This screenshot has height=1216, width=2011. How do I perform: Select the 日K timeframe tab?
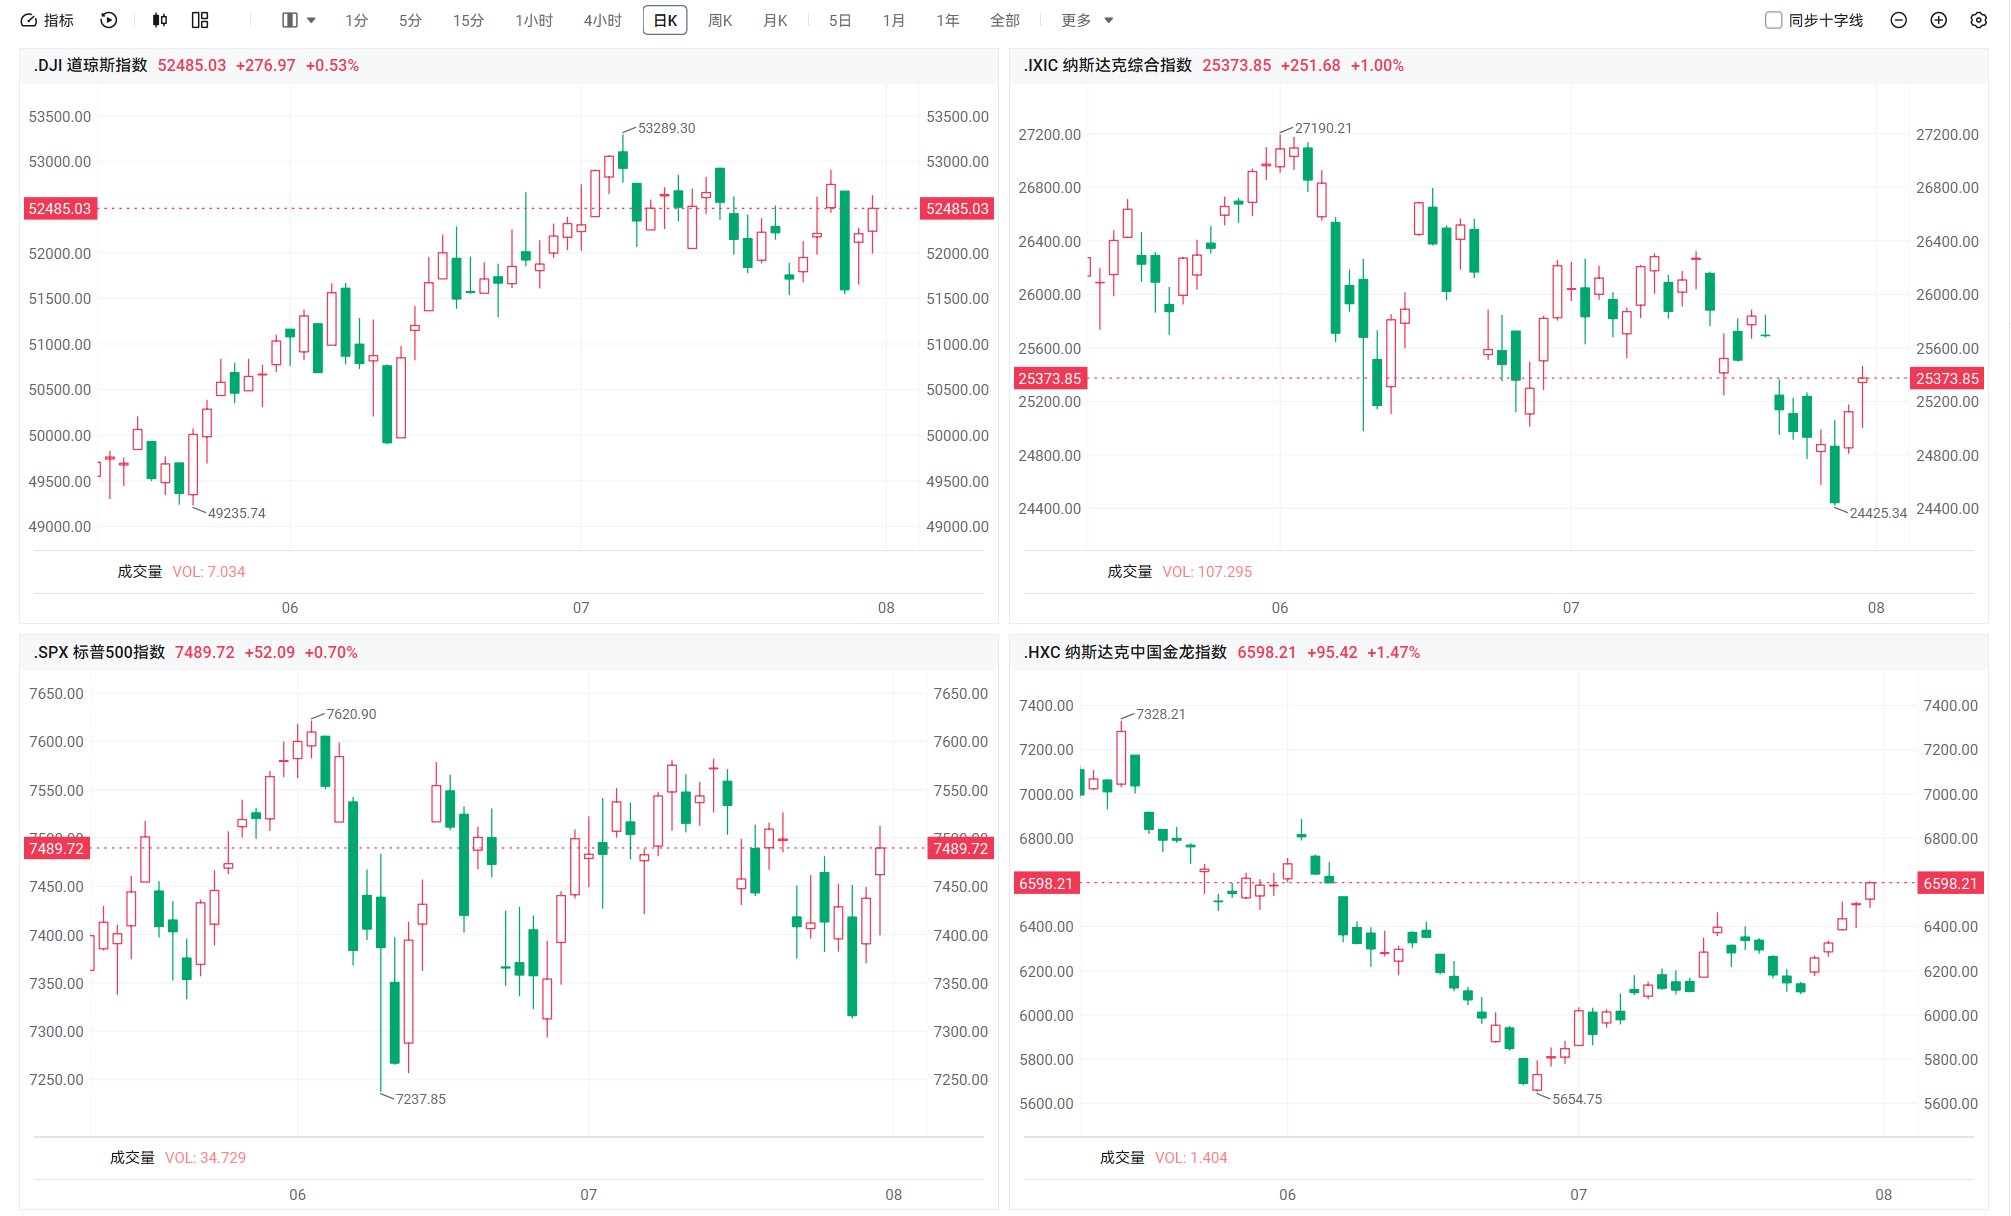[x=665, y=20]
